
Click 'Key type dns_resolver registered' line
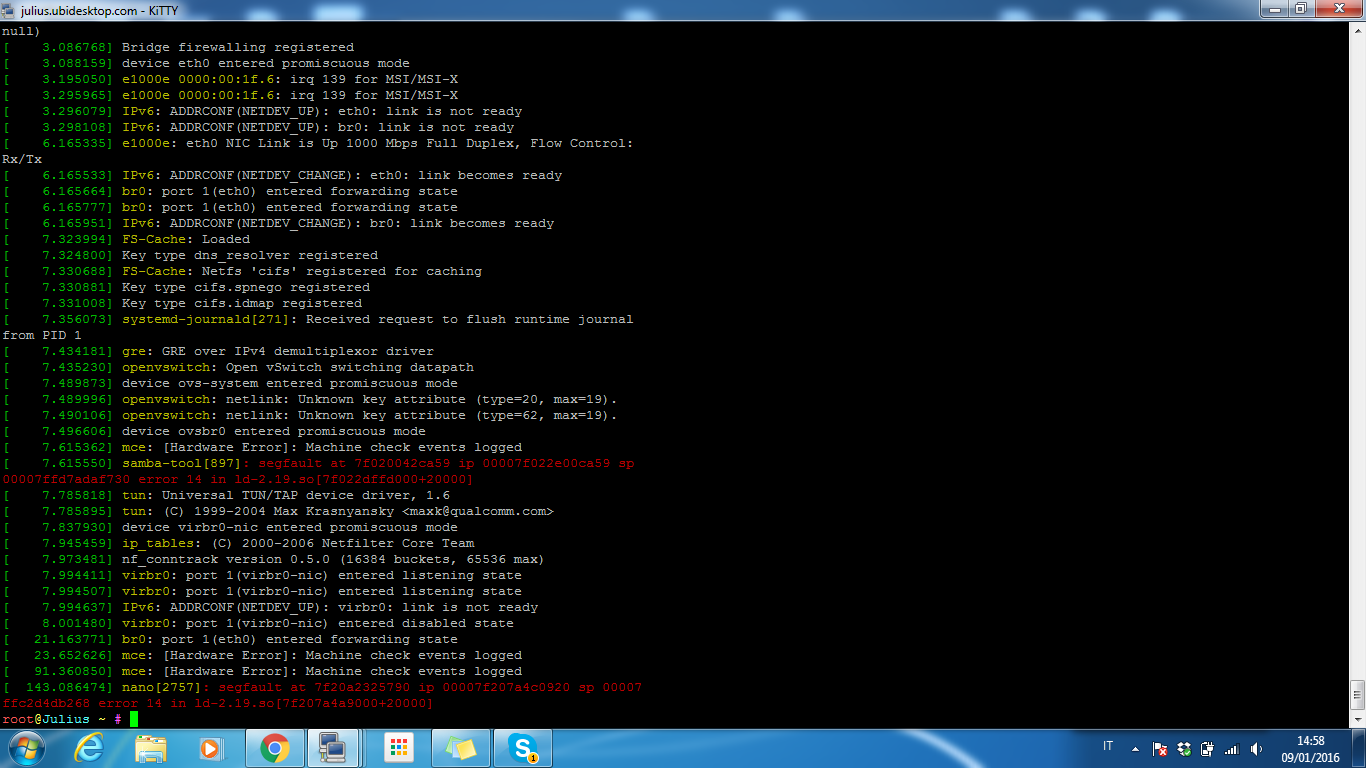tap(190, 255)
